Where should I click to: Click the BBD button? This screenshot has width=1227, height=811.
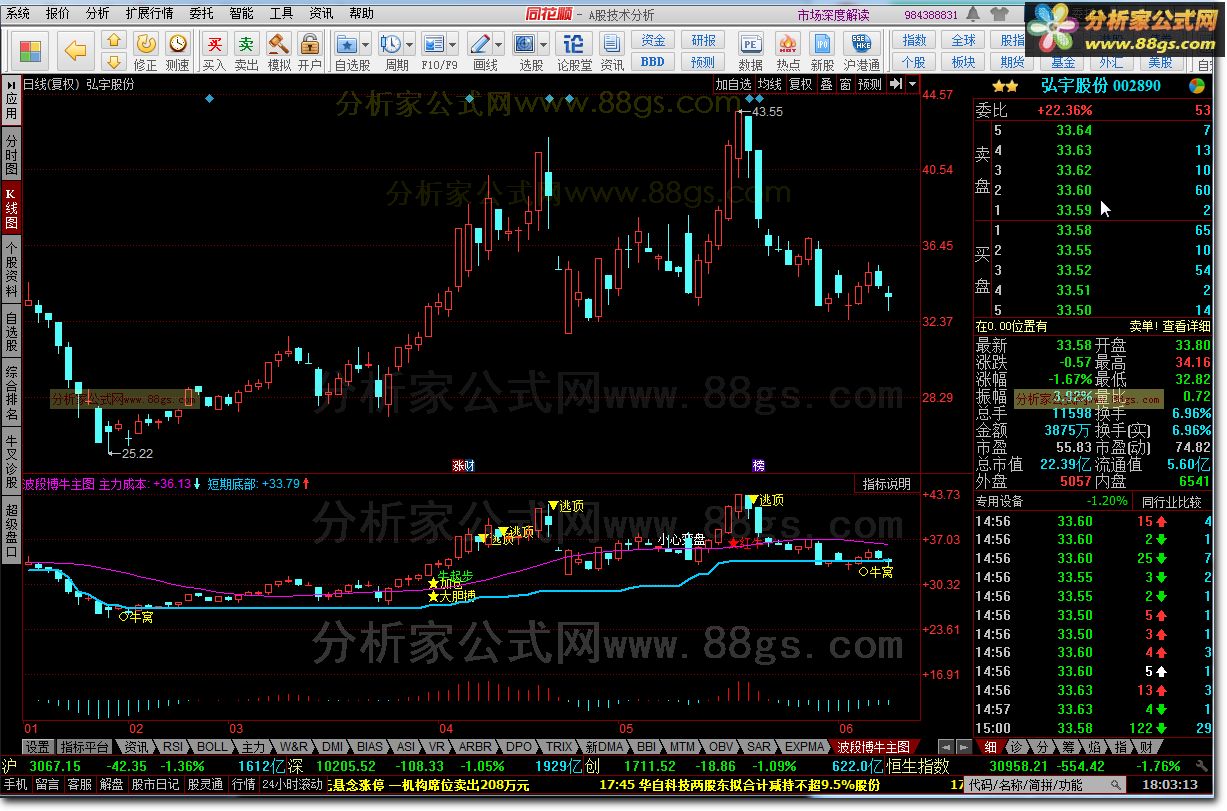click(653, 62)
